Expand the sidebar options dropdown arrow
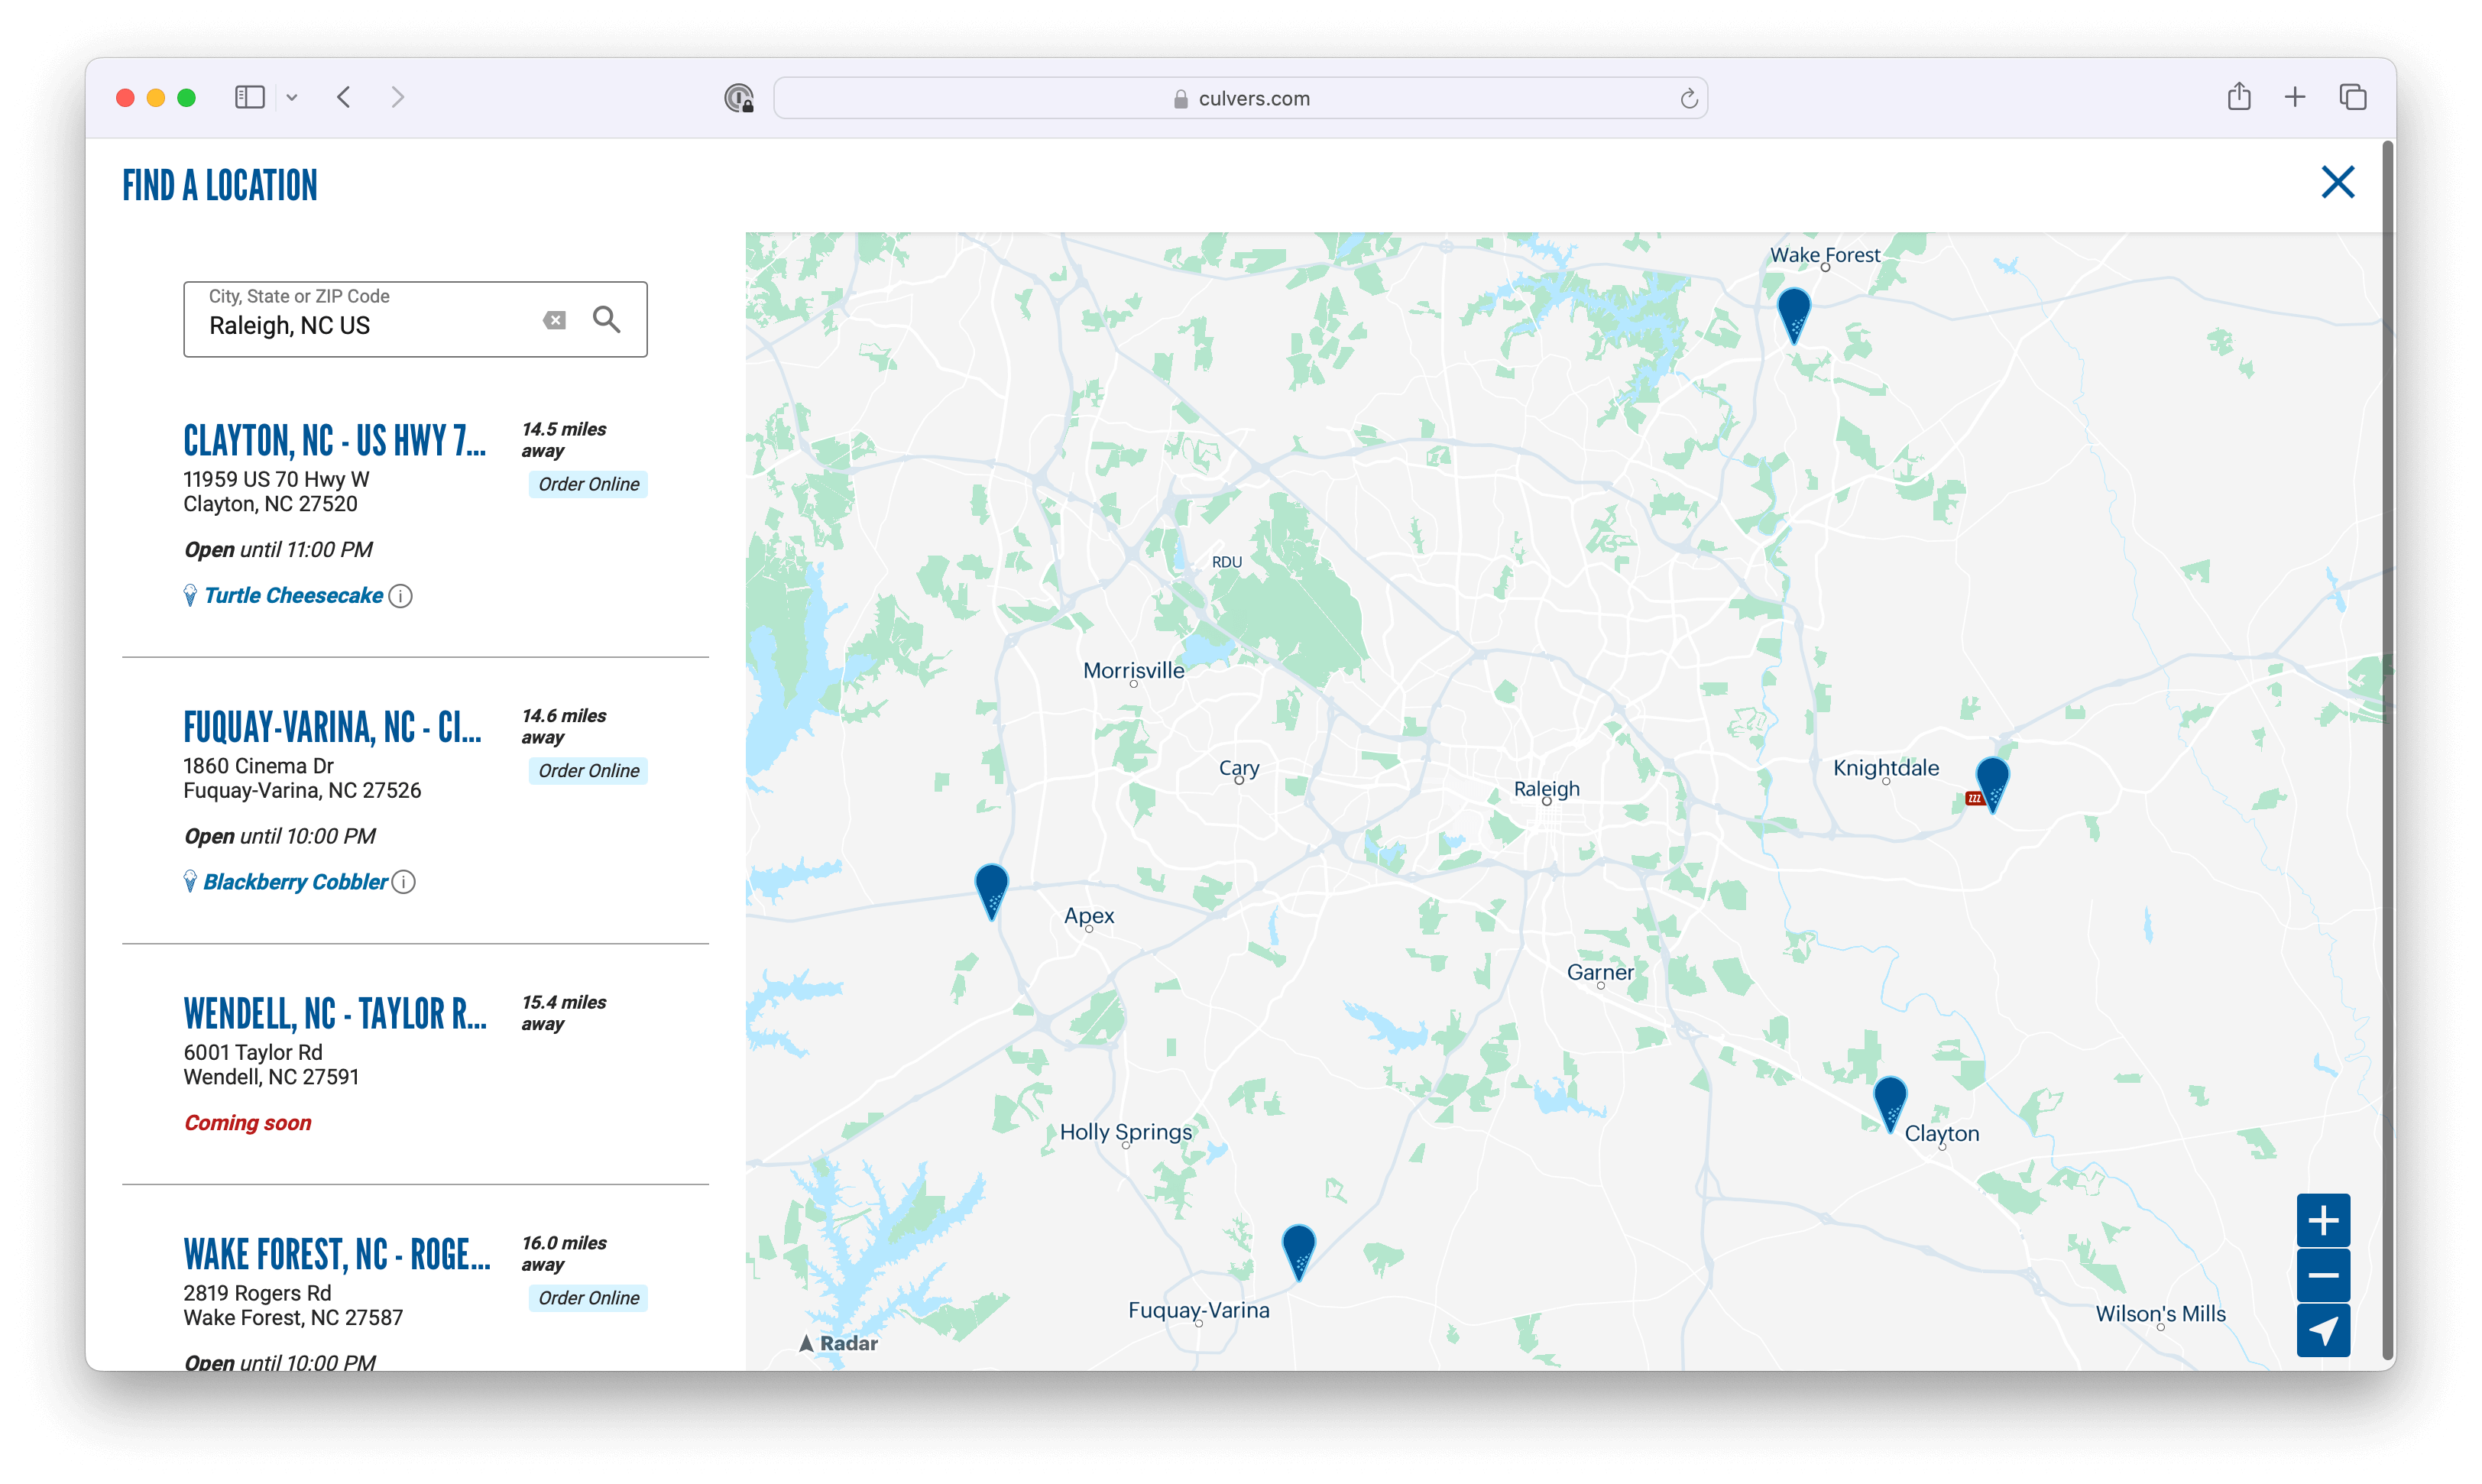This screenshot has width=2482, height=1484. (x=292, y=97)
